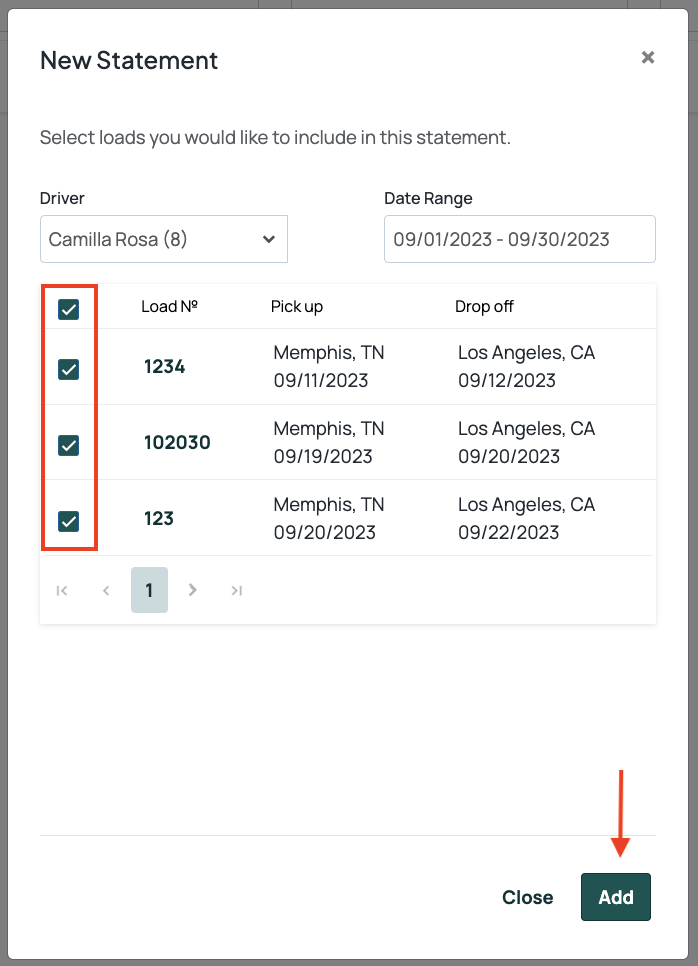The width and height of the screenshot is (698, 966).
Task: Open the Date Range picker field
Action: click(x=520, y=239)
